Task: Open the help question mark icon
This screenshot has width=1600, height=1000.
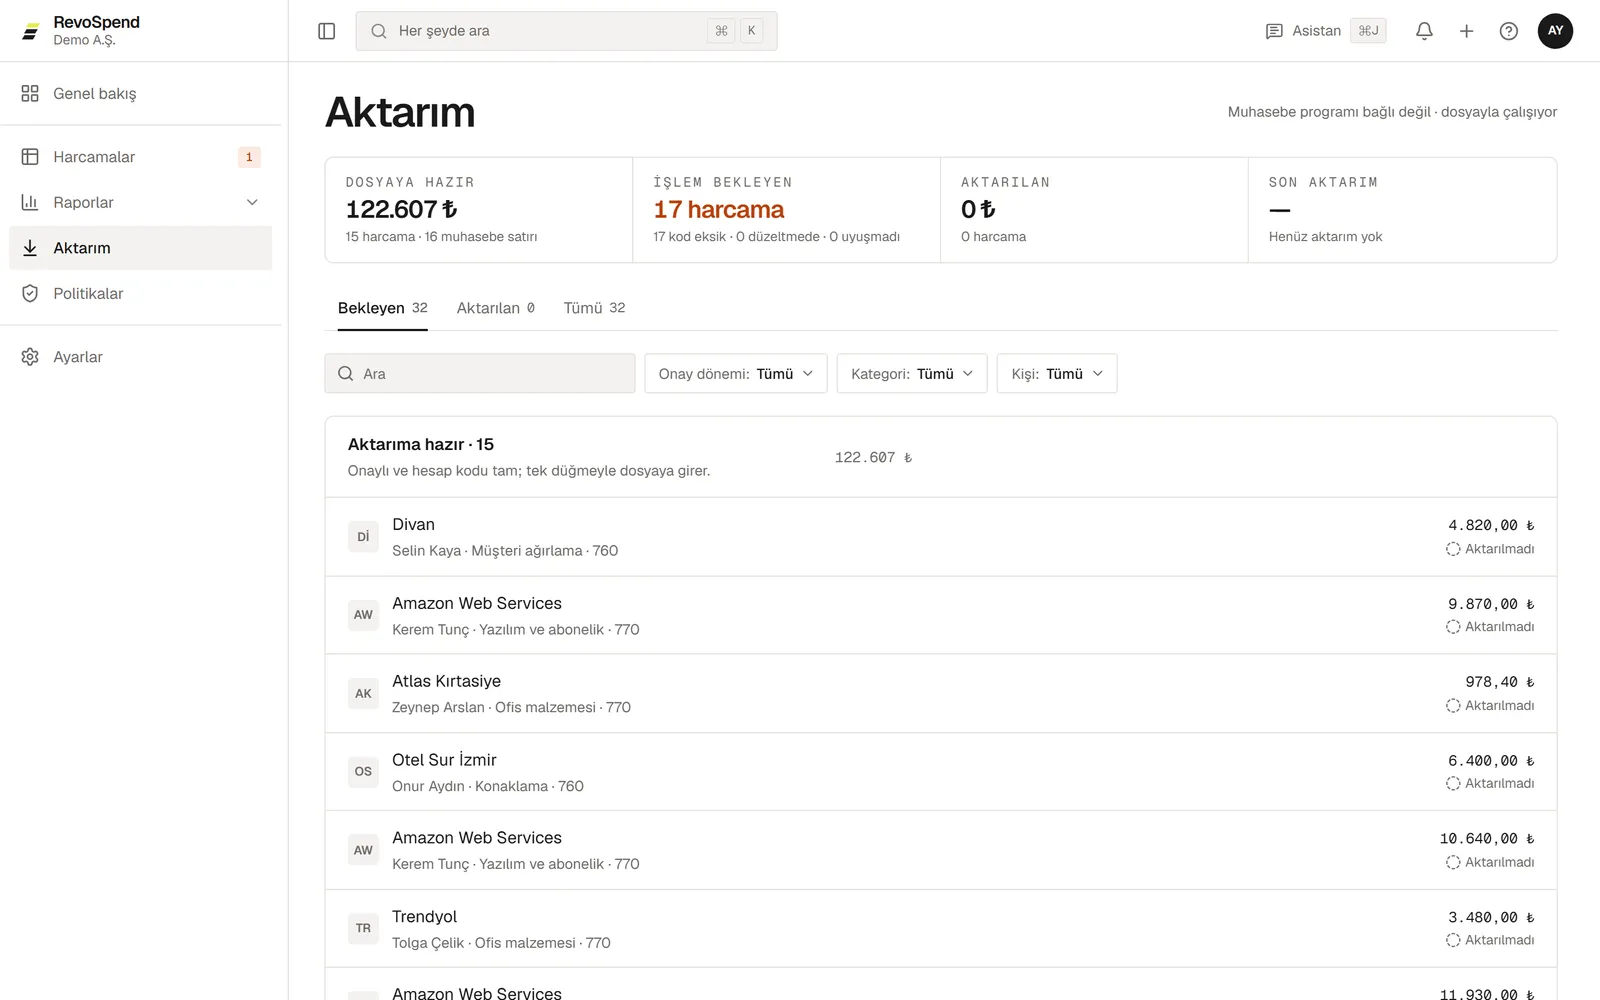Action: (x=1509, y=31)
